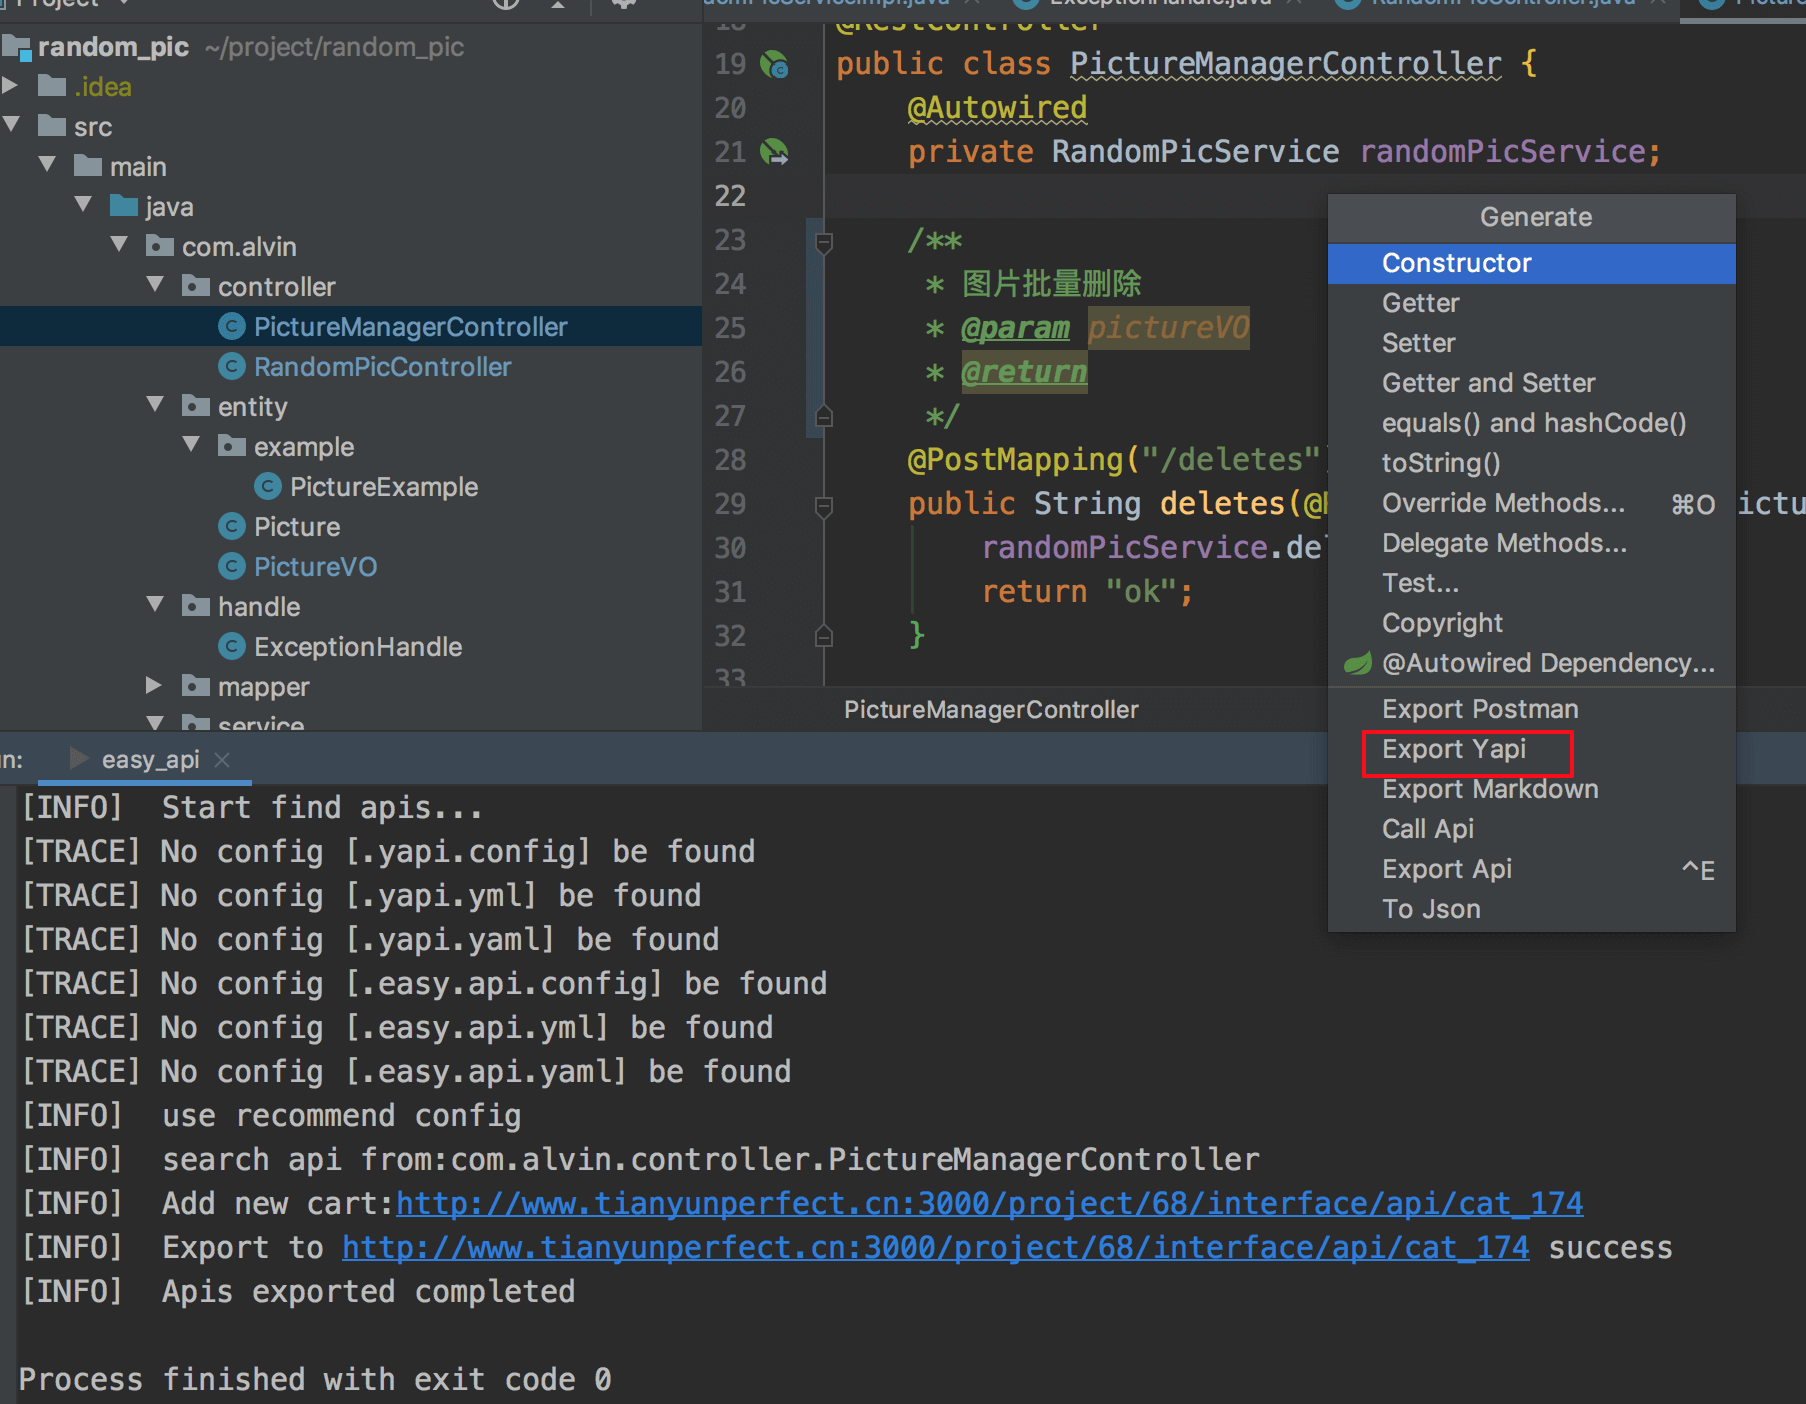
Task: Open ExceptionHandle file in tree
Action: click(358, 647)
